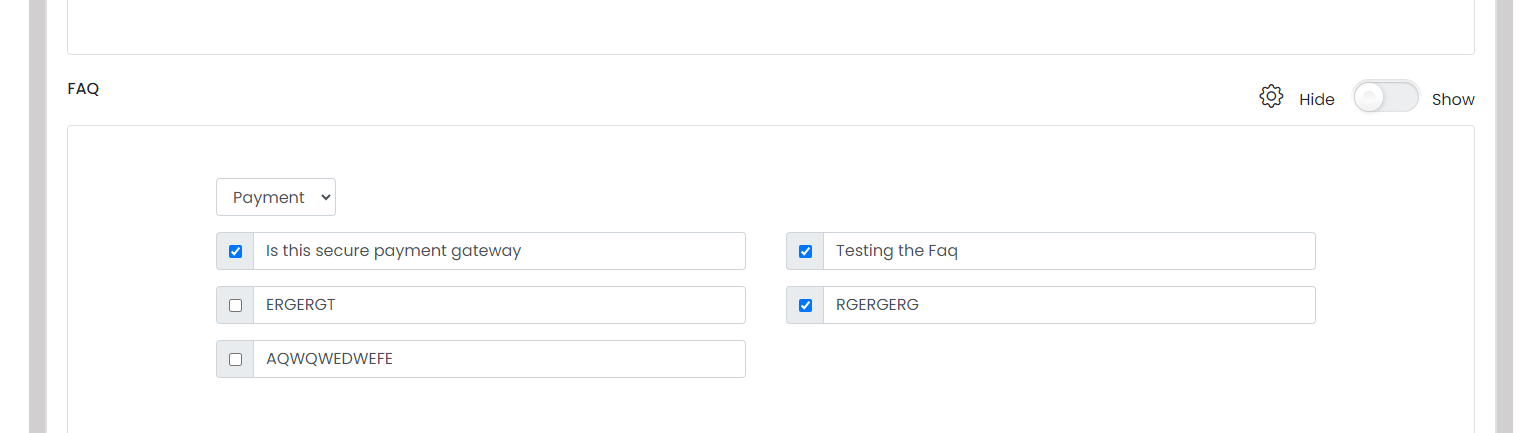Focus the 'Is this secure payment gateway' field
The width and height of the screenshot is (1523, 433).
pyautogui.click(x=499, y=251)
